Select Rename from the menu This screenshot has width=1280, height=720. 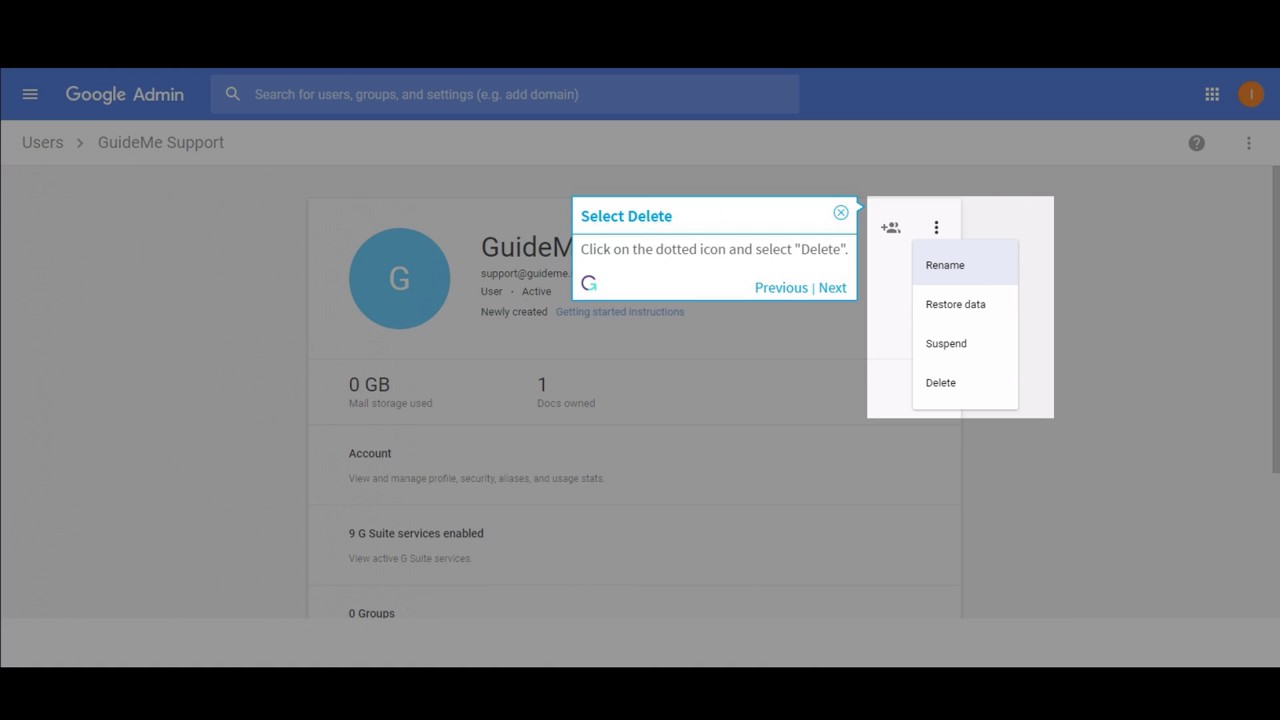click(x=965, y=265)
